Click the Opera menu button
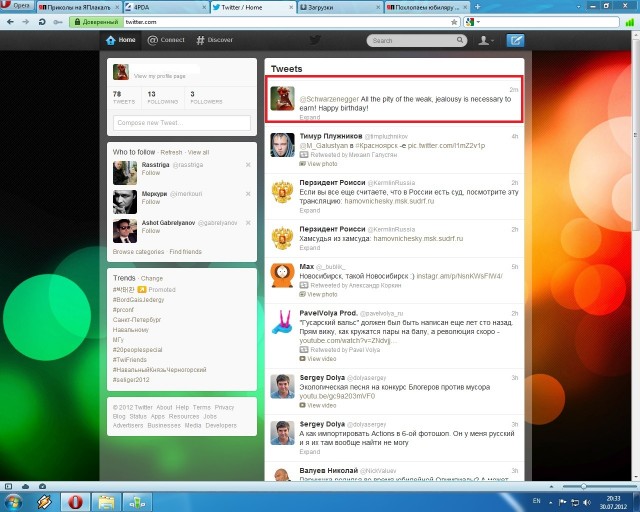The image size is (640, 512). pyautogui.click(x=16, y=6)
